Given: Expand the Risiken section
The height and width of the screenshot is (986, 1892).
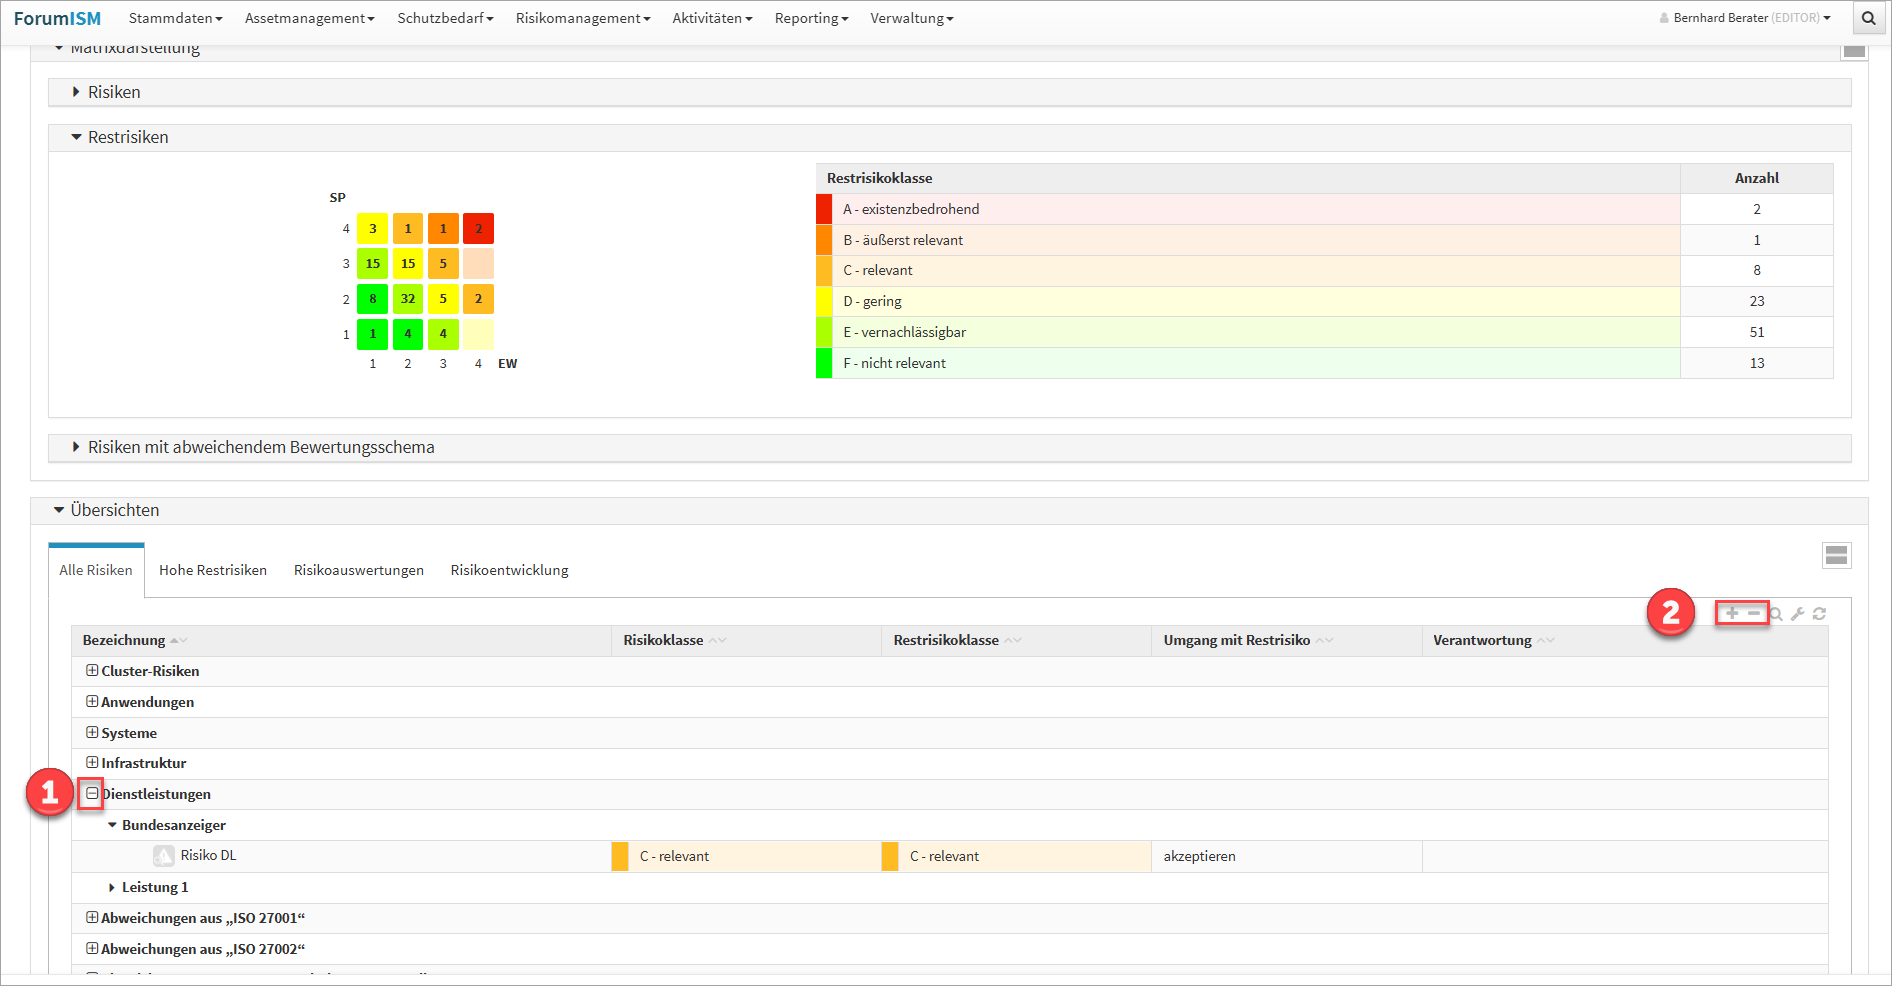Looking at the screenshot, I should [x=76, y=92].
